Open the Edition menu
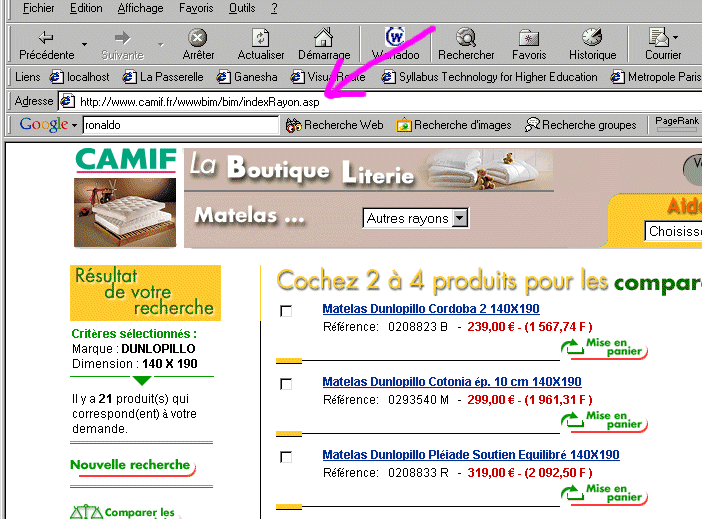The image size is (702, 519). [x=86, y=8]
